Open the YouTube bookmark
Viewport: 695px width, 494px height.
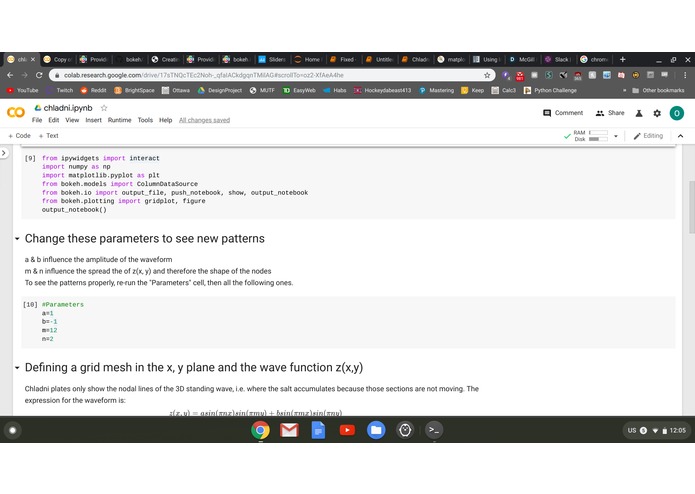[x=23, y=90]
